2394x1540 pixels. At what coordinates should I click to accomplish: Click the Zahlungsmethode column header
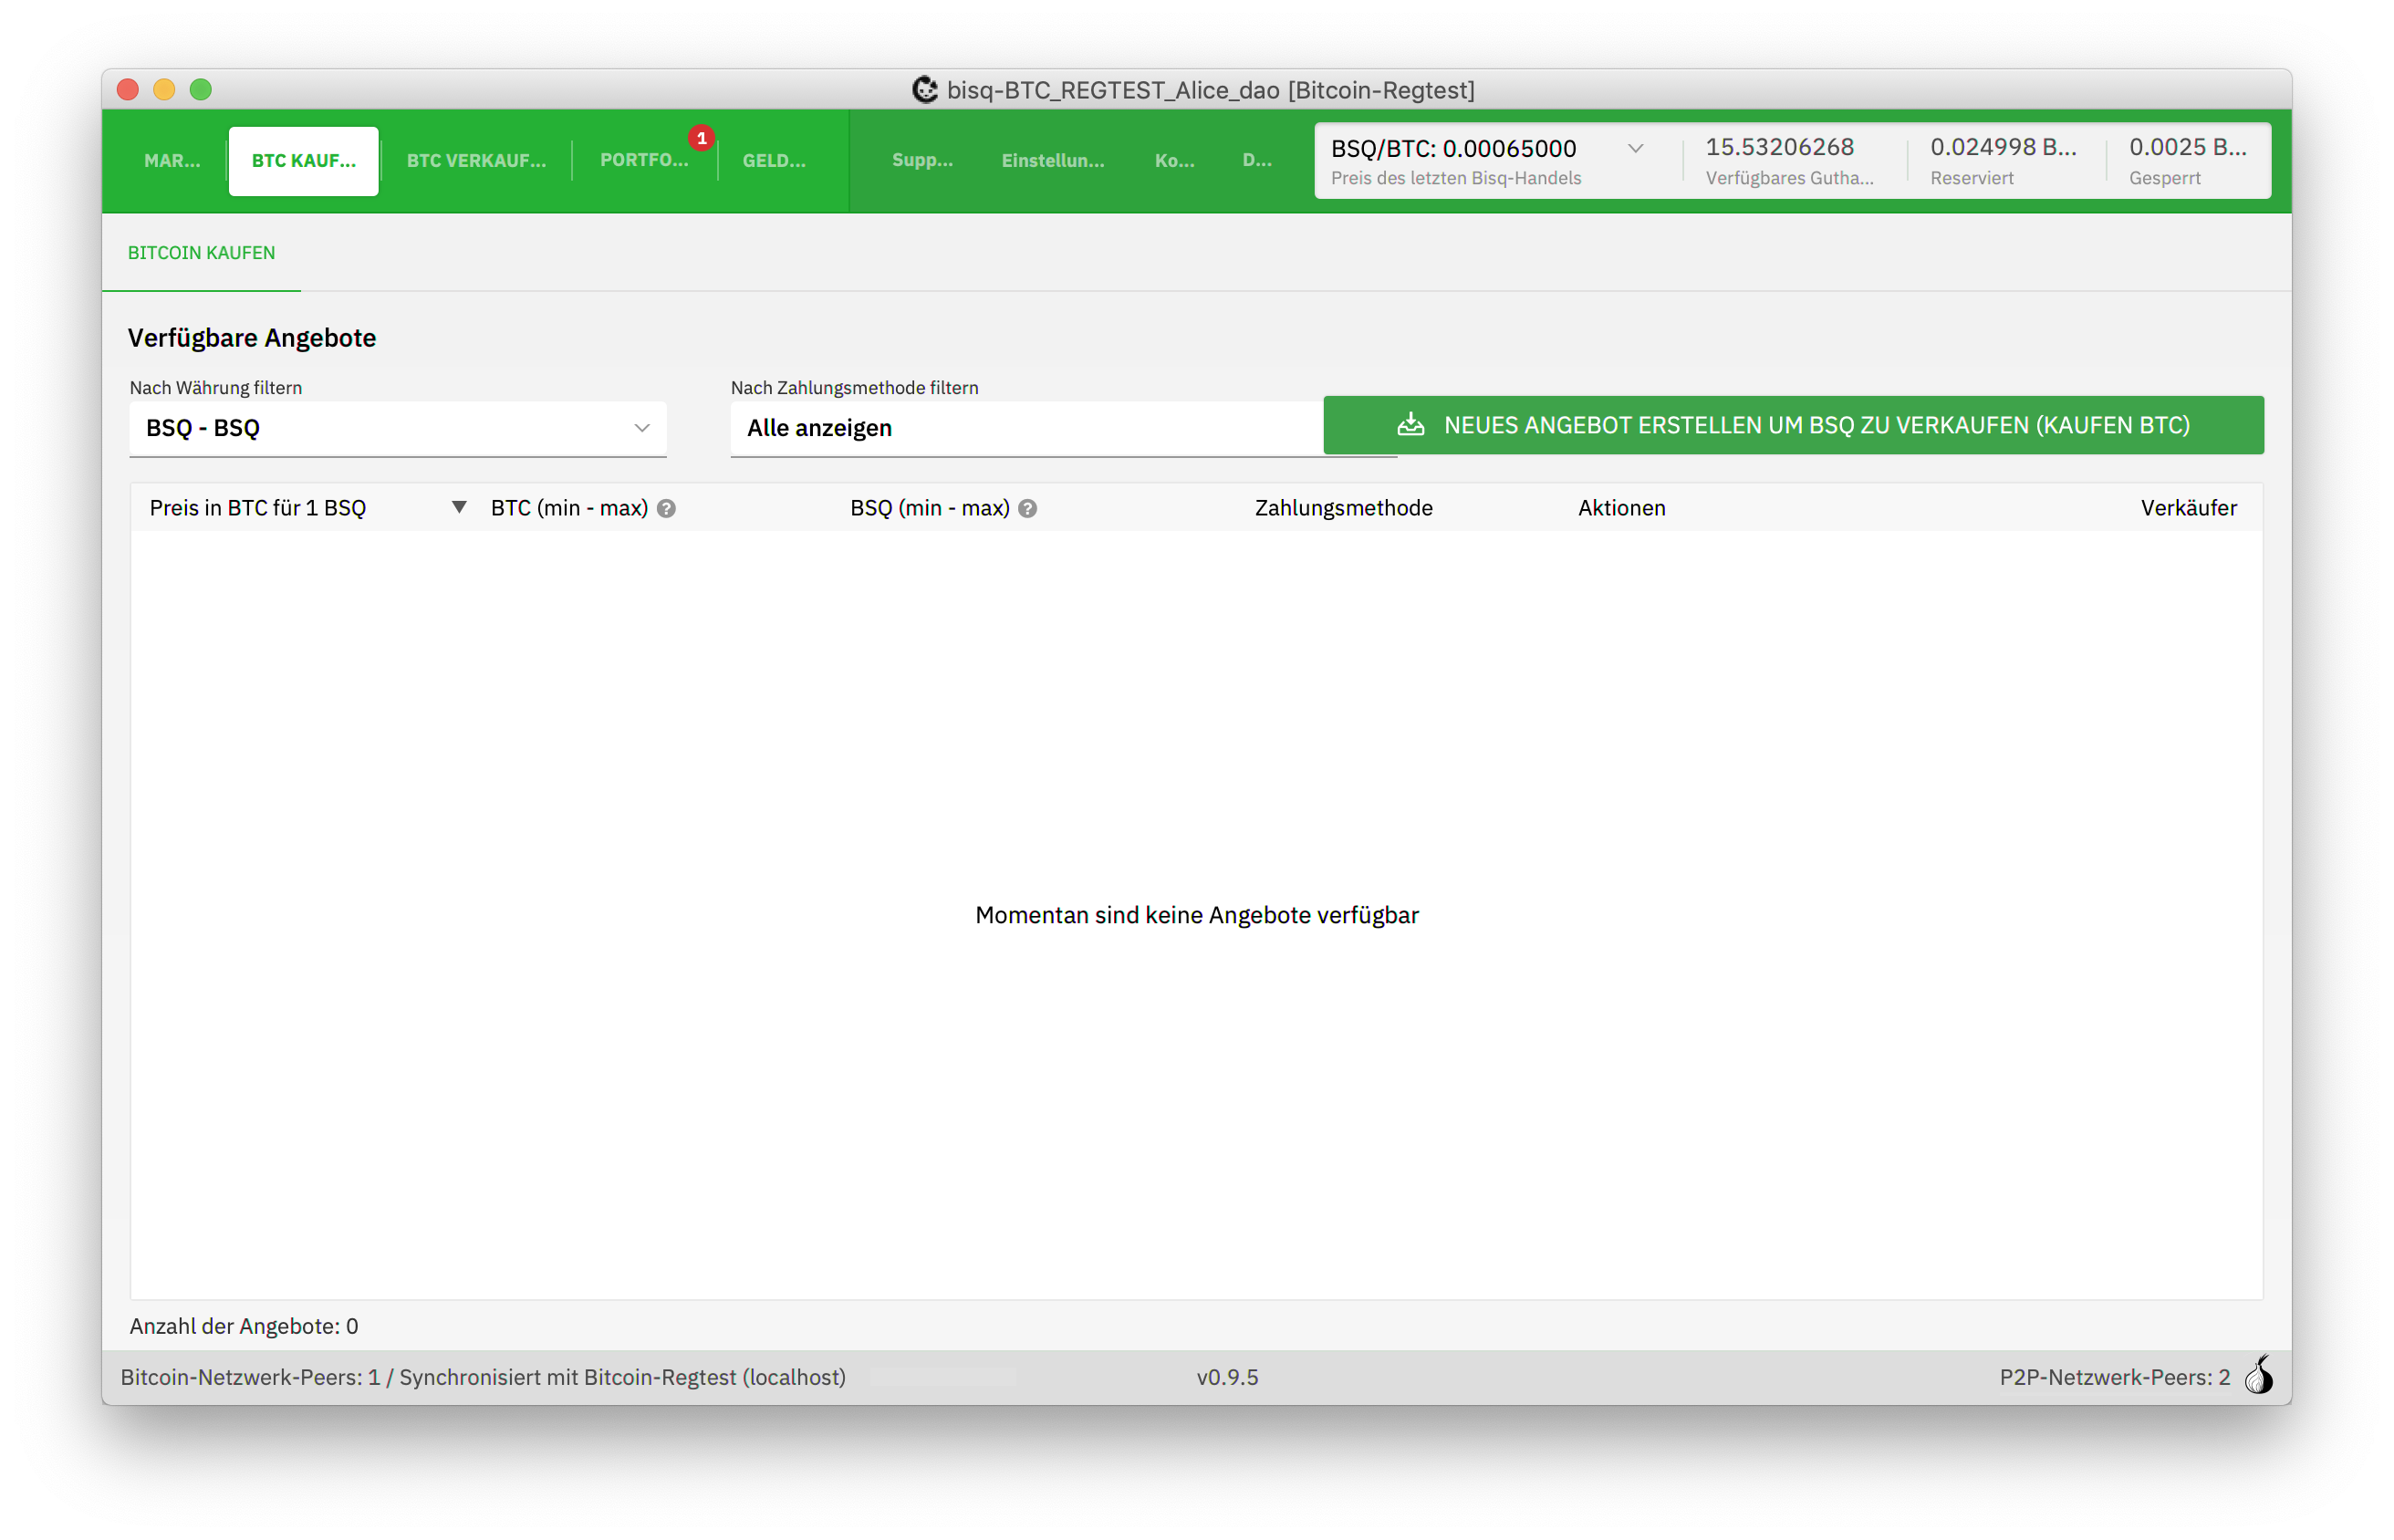pyautogui.click(x=1343, y=508)
